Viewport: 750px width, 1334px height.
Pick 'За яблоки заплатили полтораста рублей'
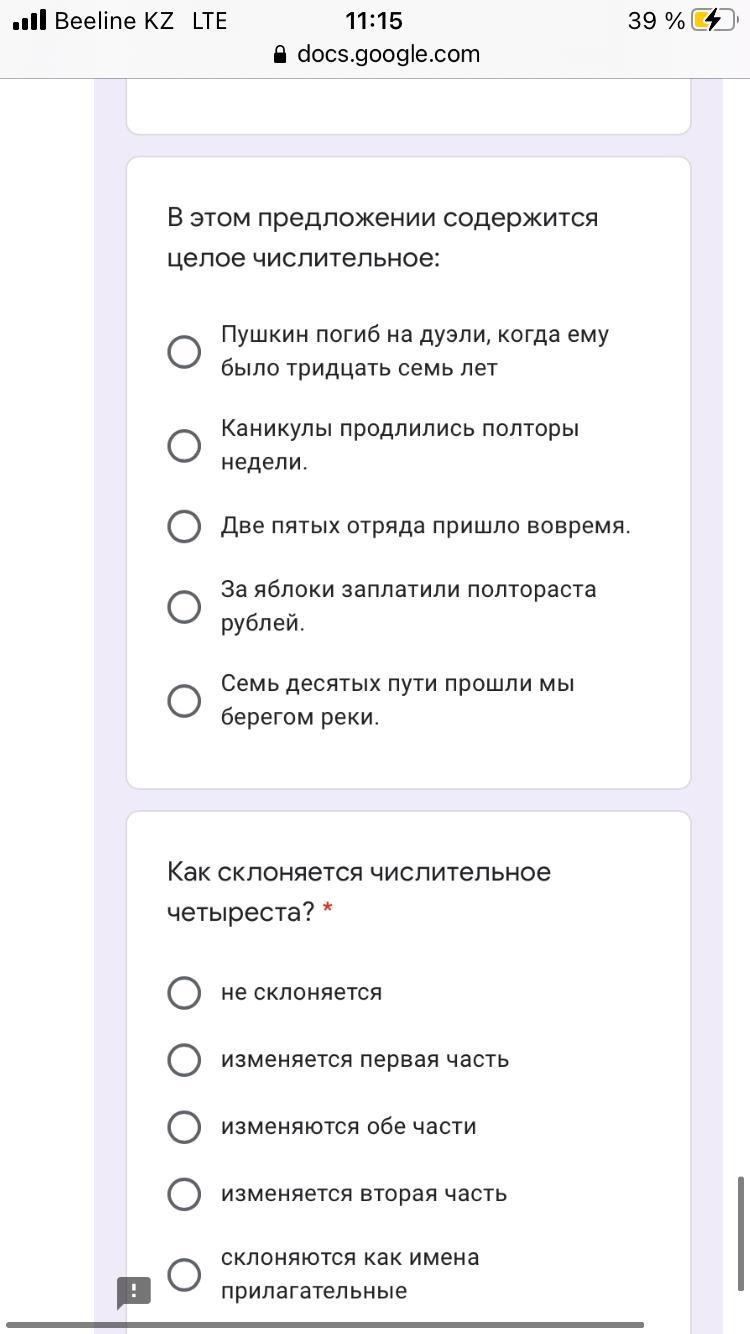pyautogui.click(x=184, y=606)
